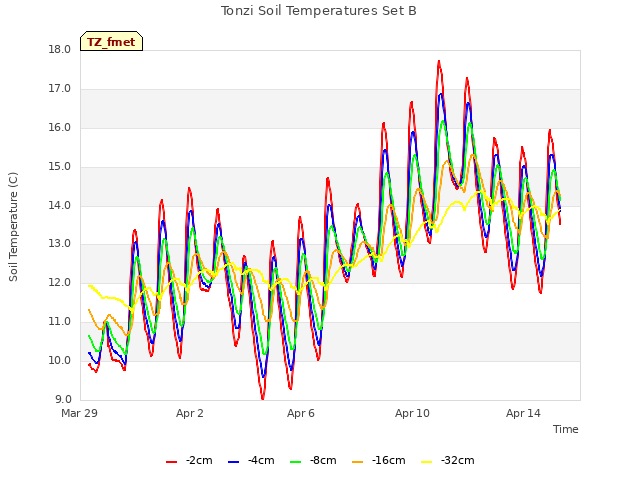Screen dimensions: 640x480
Task: Select the -2cm legend label
Action: [x=199, y=460]
